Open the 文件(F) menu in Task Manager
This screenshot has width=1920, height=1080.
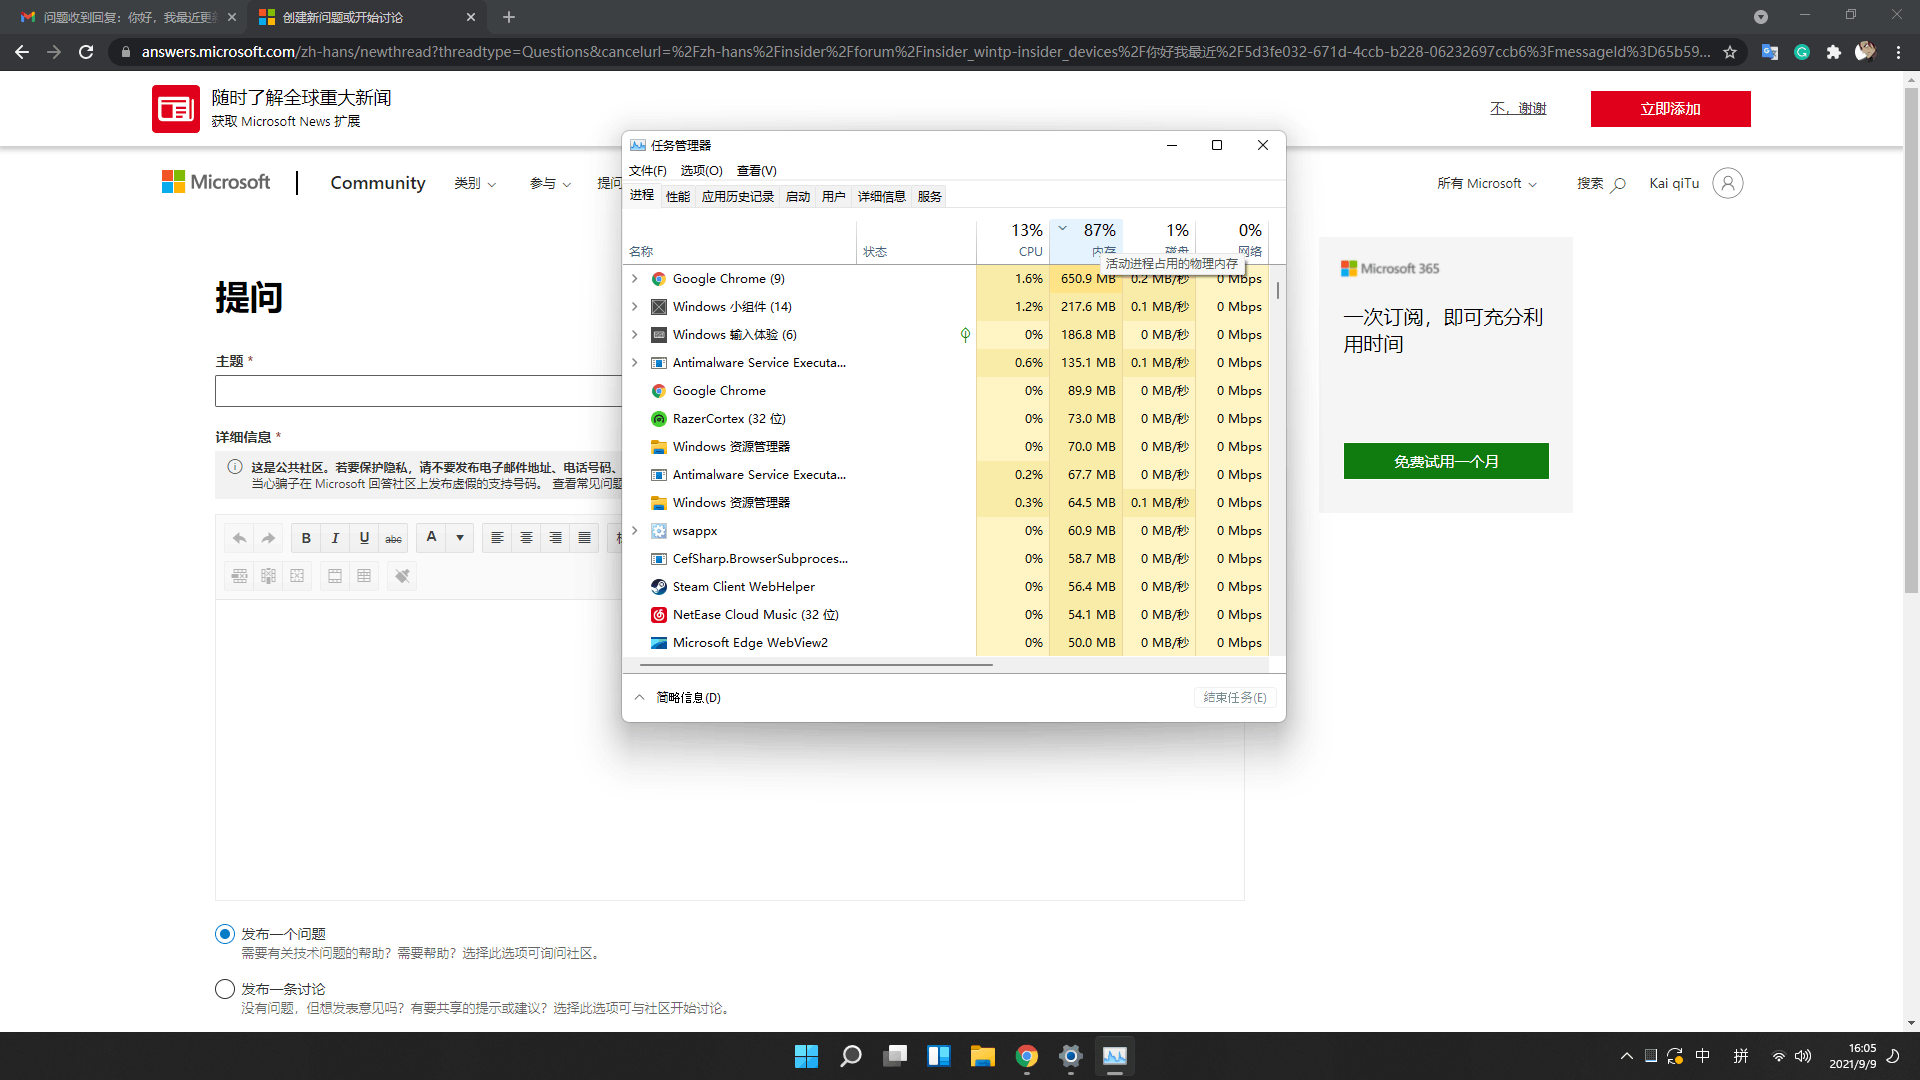coord(647,171)
